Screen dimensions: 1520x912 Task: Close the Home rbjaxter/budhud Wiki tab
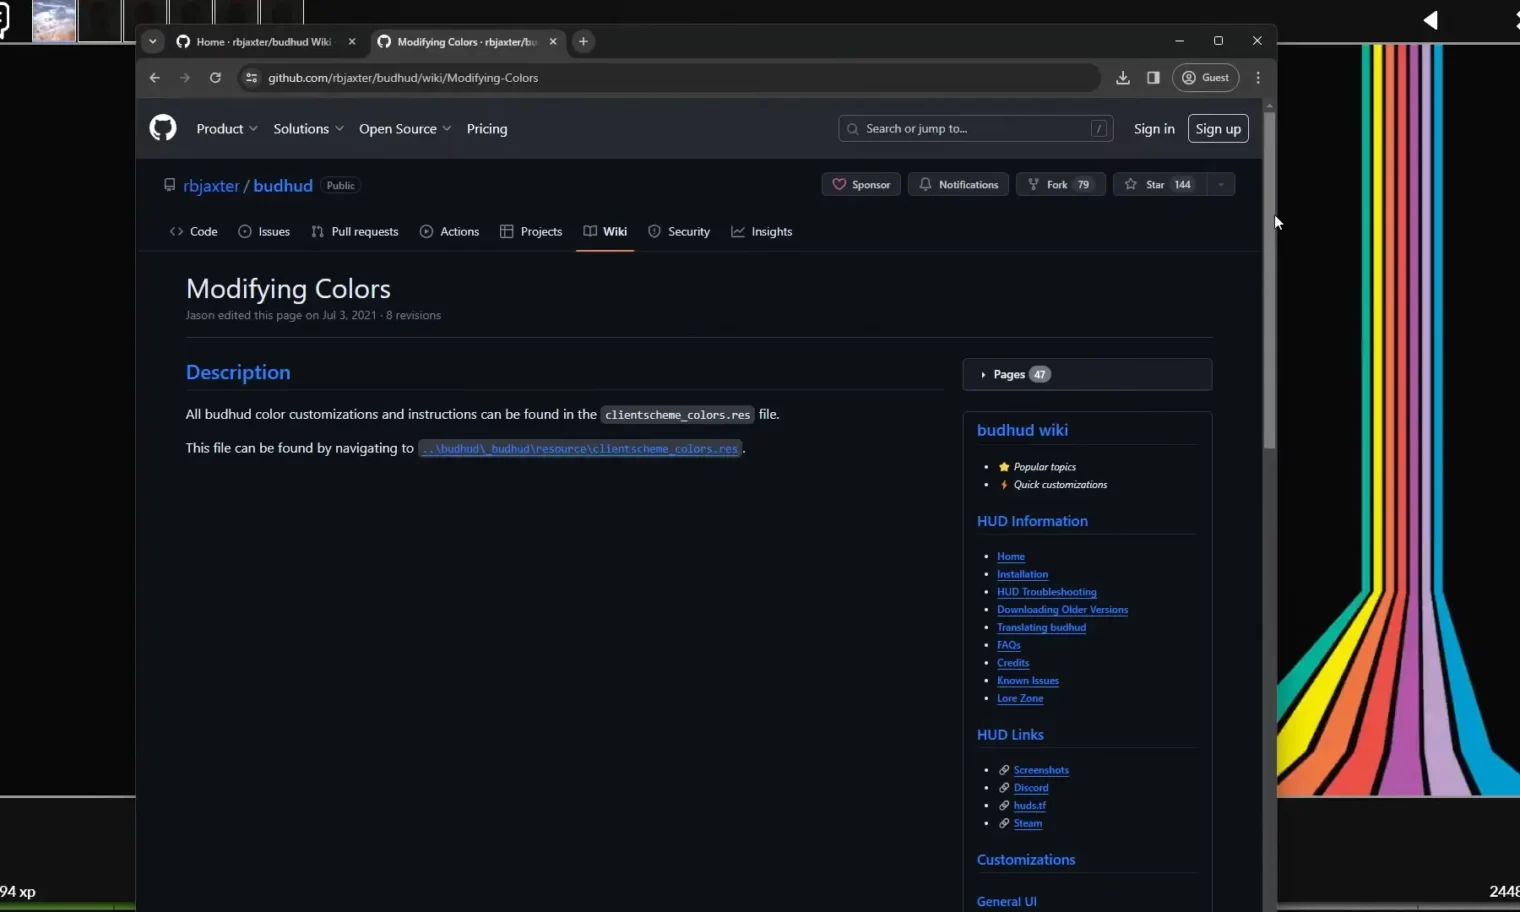click(352, 41)
